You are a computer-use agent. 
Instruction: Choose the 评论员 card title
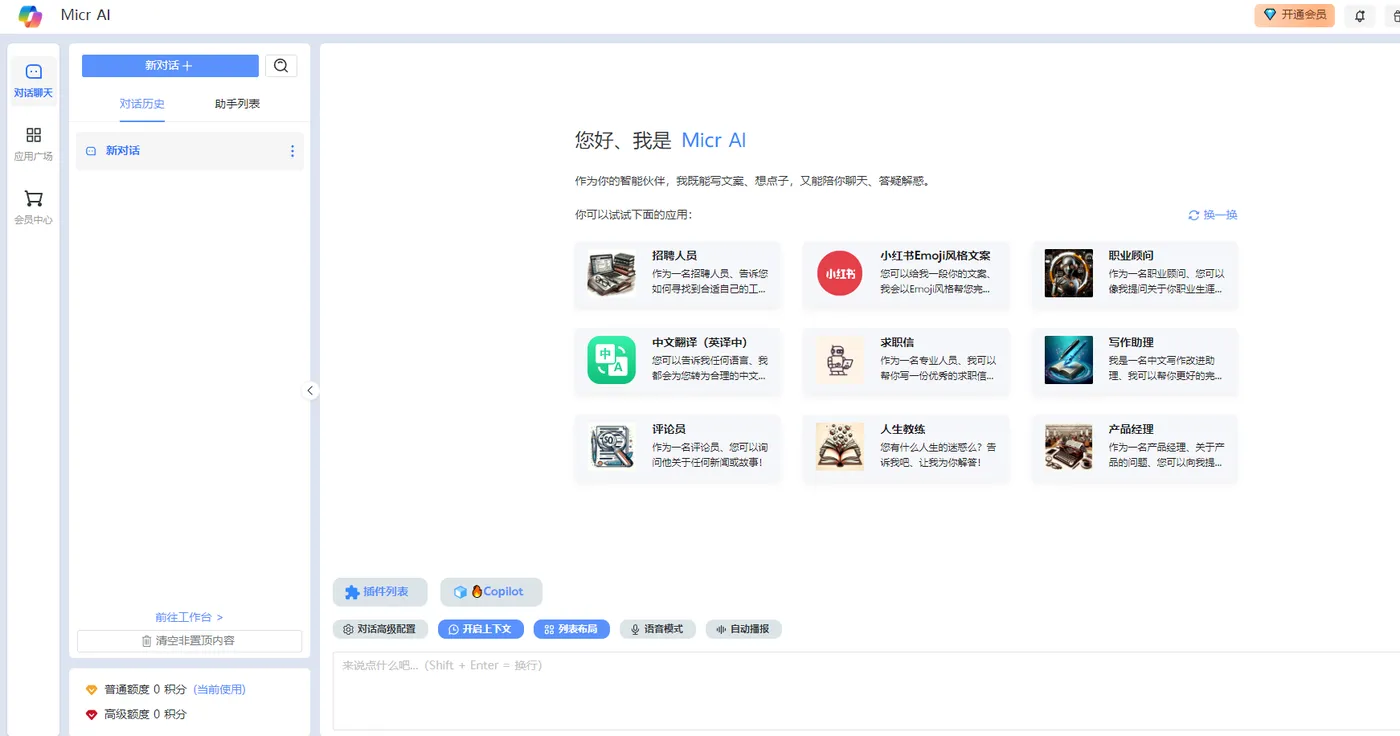click(669, 429)
